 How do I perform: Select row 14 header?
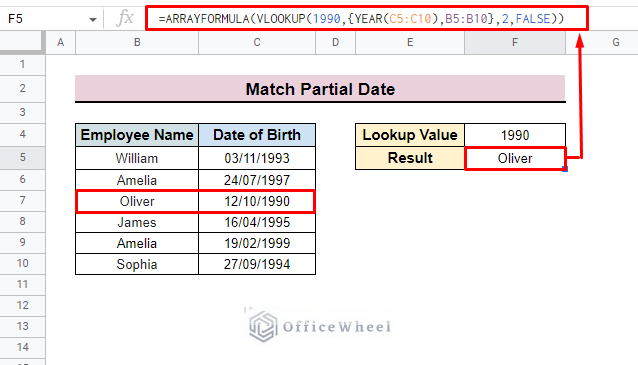[22, 348]
